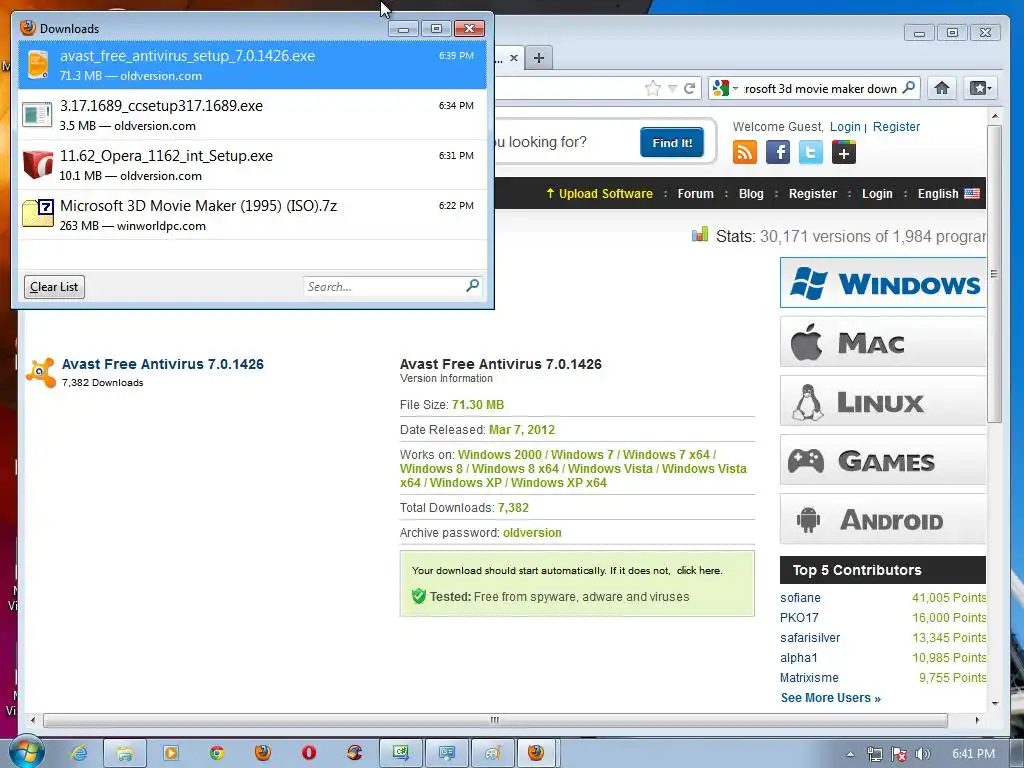This screenshot has height=768, width=1024.
Task: Open the Blog menu item
Action: tap(751, 193)
